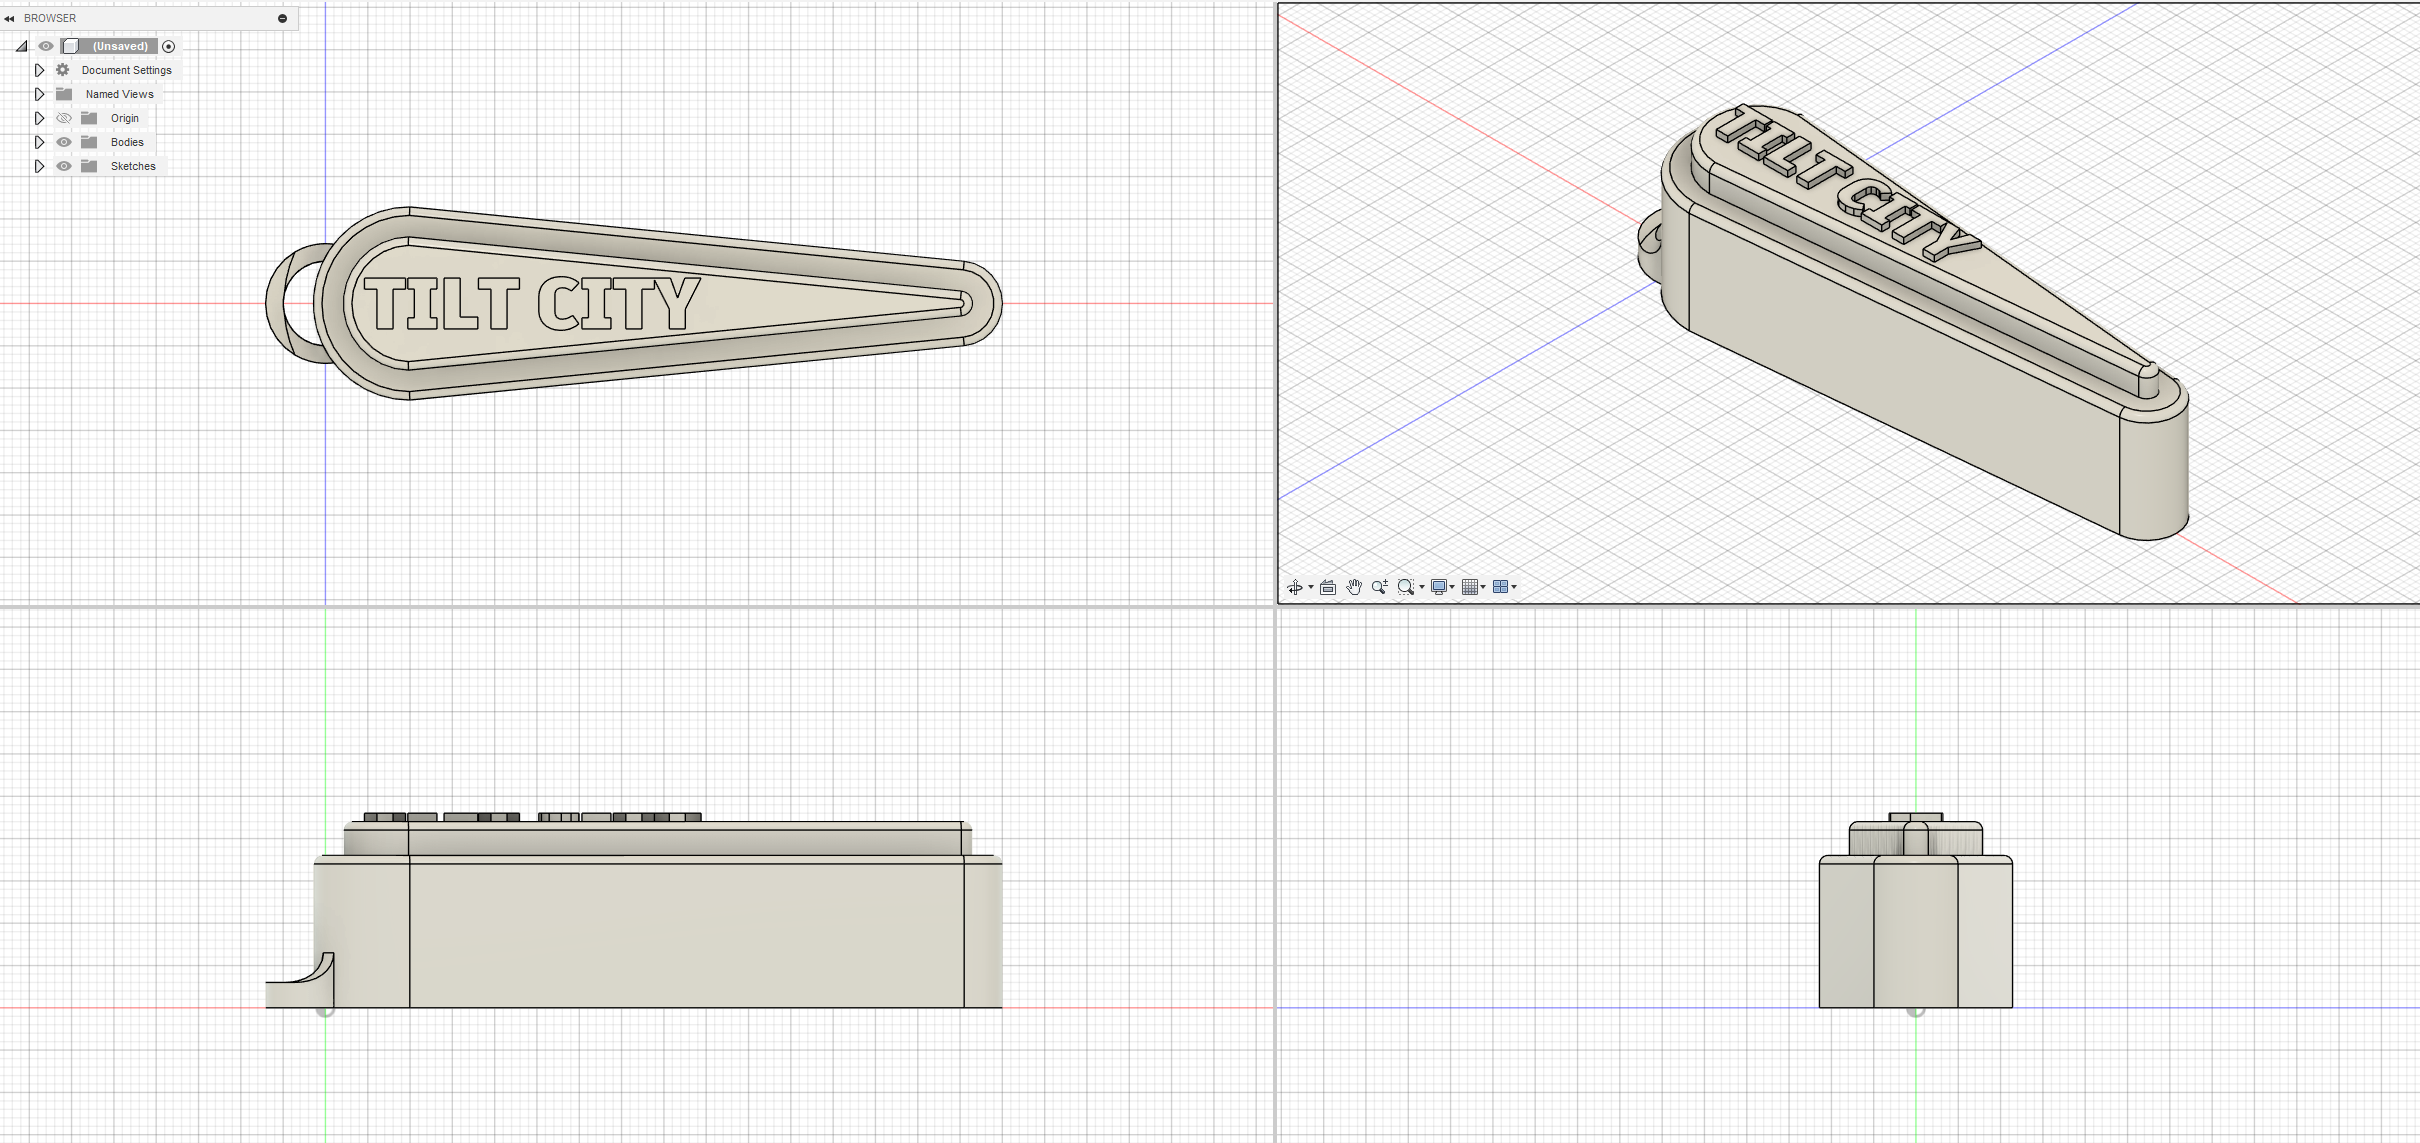Select the Orbit tool in navigation bar

1295,587
